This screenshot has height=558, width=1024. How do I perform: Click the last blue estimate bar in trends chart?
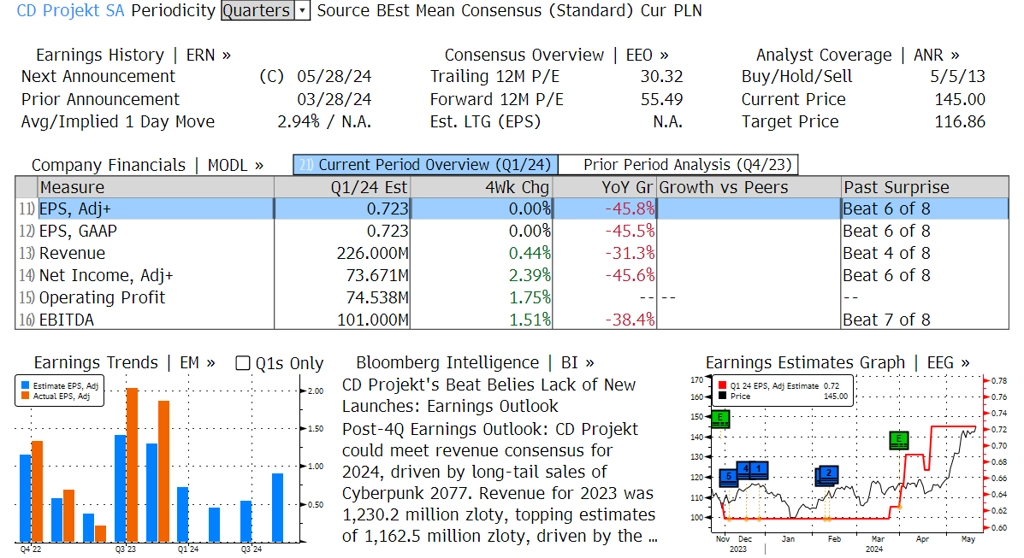point(278,508)
